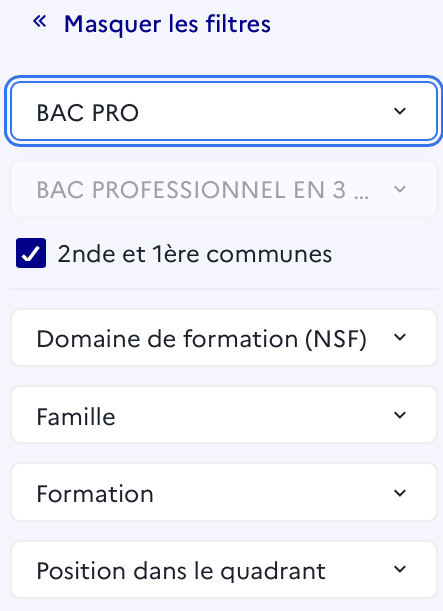Expand the Famille filter dropdown
This screenshot has height=611, width=443.
(224, 415)
